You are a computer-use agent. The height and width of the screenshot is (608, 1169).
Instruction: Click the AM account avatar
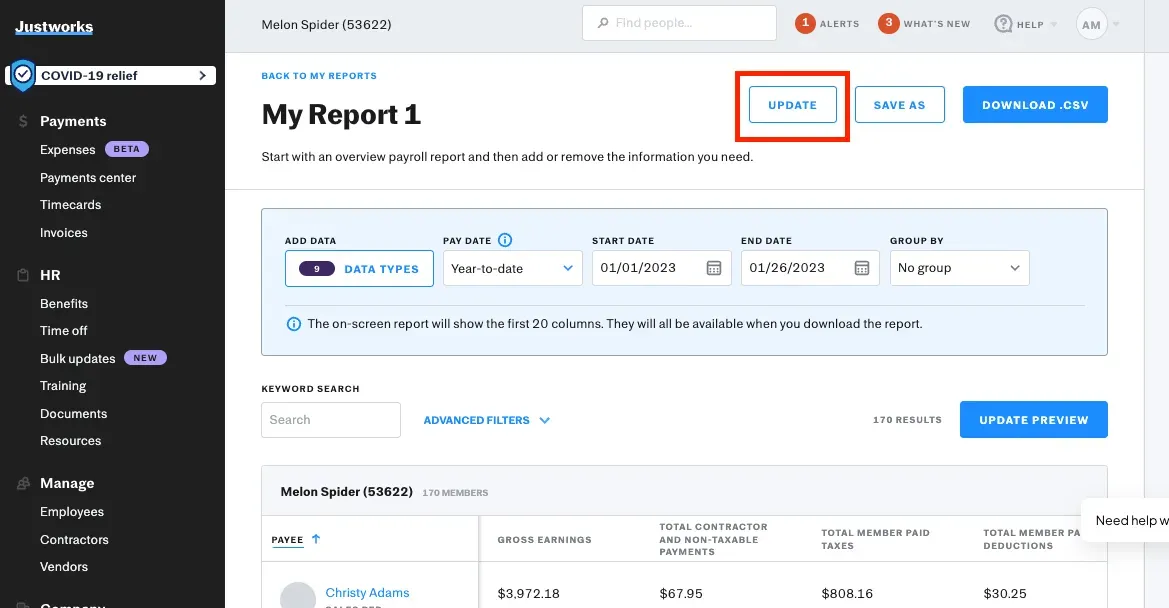[1090, 23]
